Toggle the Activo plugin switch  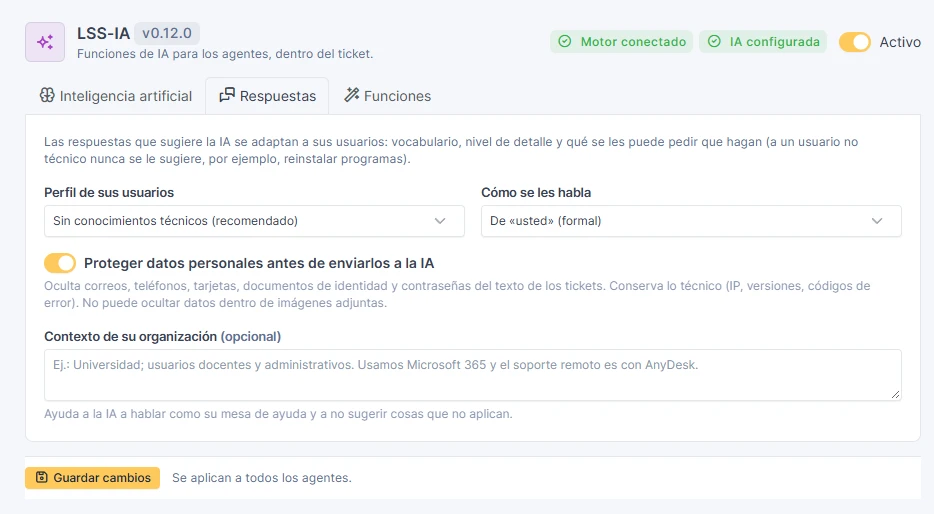855,42
